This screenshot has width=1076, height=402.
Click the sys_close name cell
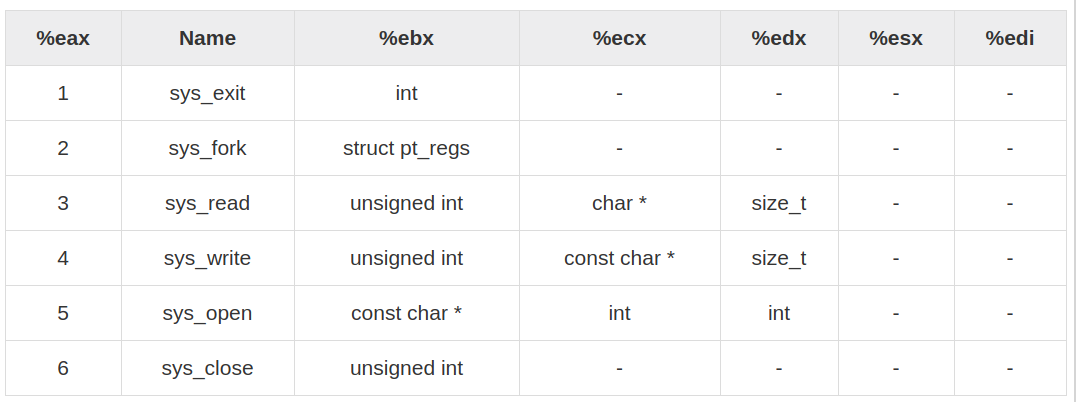(208, 368)
